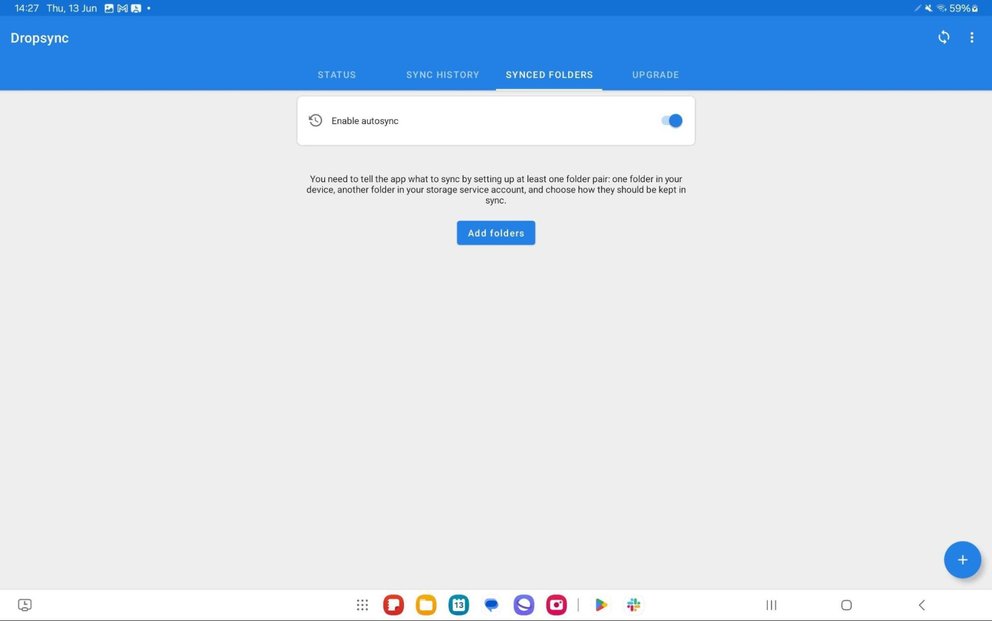Screen dimensions: 992x621
Task: Launch Google Play Store from the taskbar
Action: point(600,604)
